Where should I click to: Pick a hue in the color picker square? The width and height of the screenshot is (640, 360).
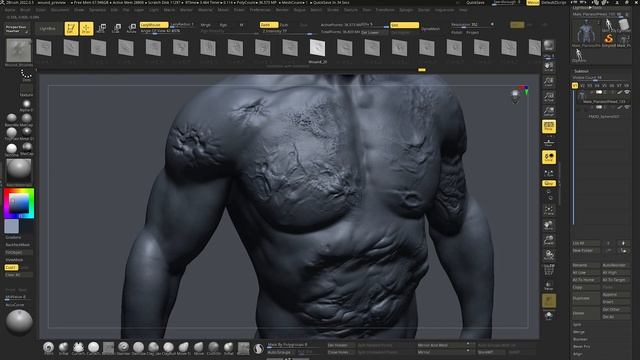click(19, 203)
